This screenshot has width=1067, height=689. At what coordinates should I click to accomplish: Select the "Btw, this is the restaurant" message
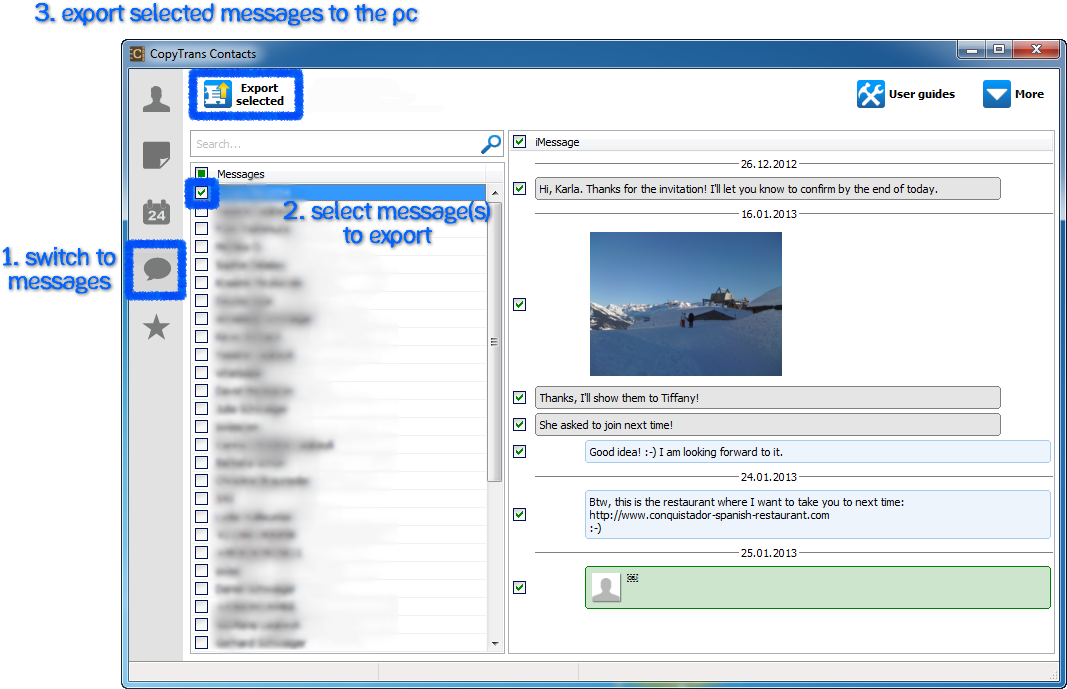pos(818,514)
